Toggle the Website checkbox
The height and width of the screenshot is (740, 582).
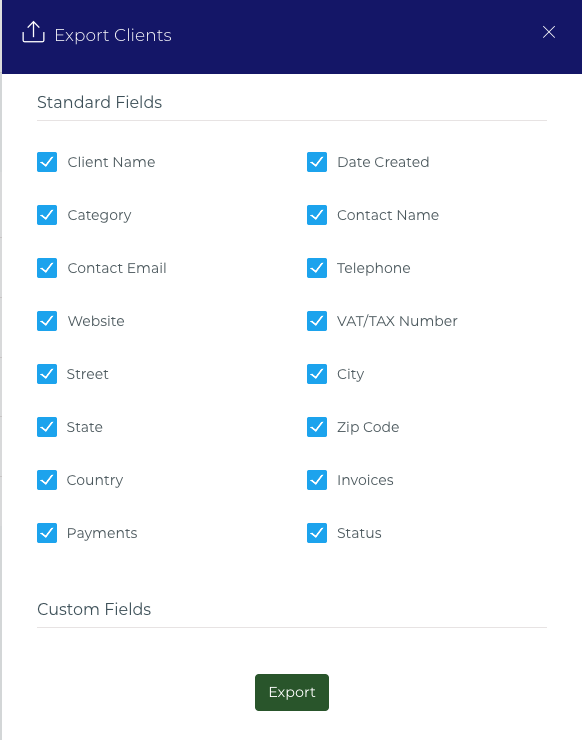tap(47, 321)
